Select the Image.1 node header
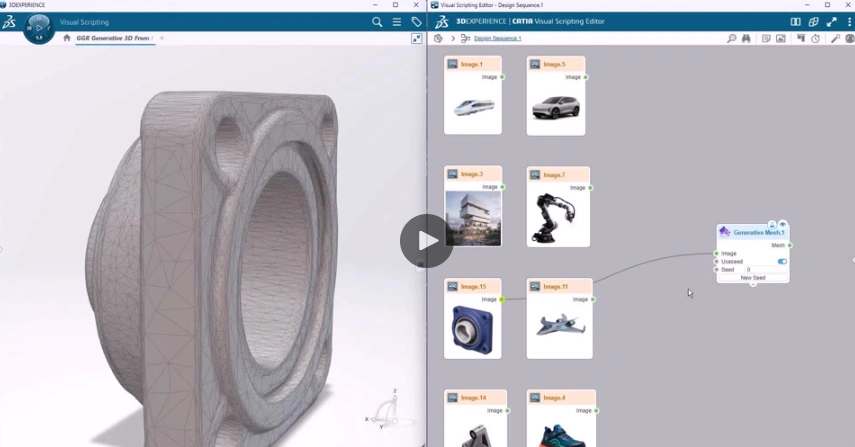This screenshot has width=855, height=447. click(473, 64)
